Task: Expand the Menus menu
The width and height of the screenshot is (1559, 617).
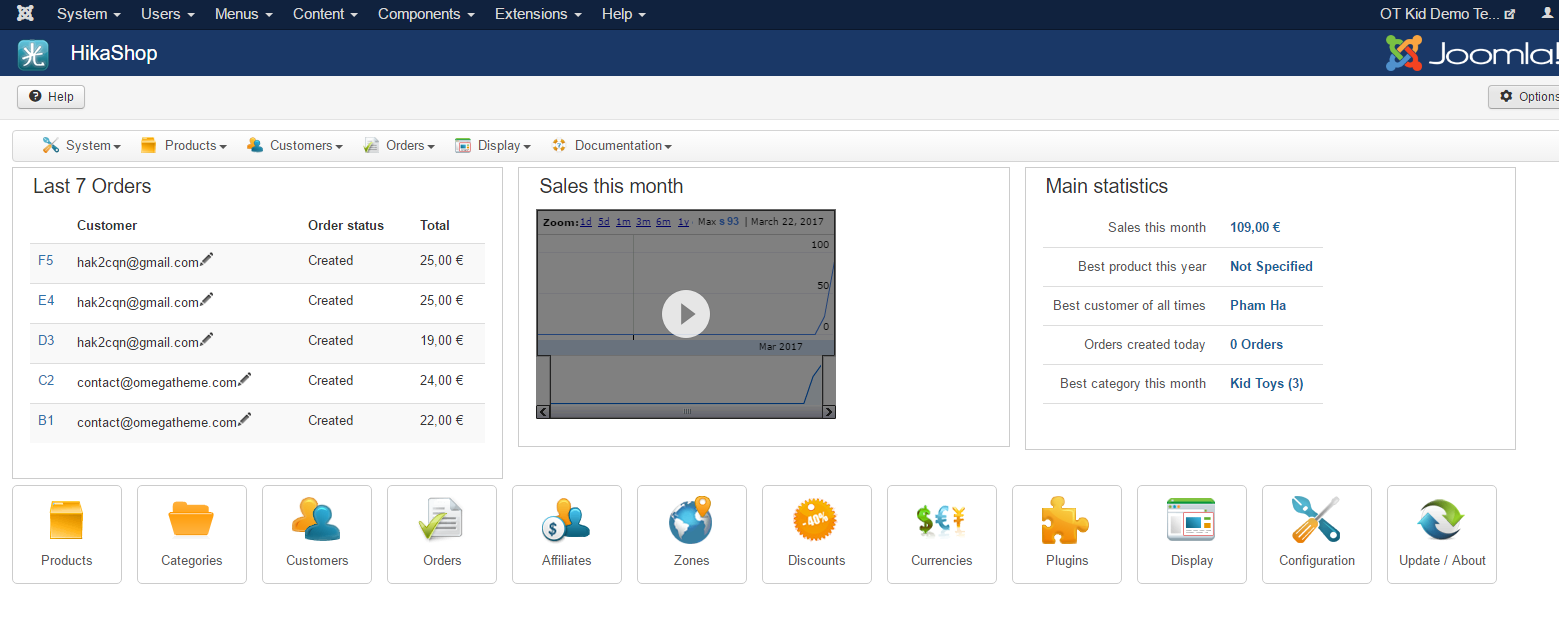Action: (244, 14)
